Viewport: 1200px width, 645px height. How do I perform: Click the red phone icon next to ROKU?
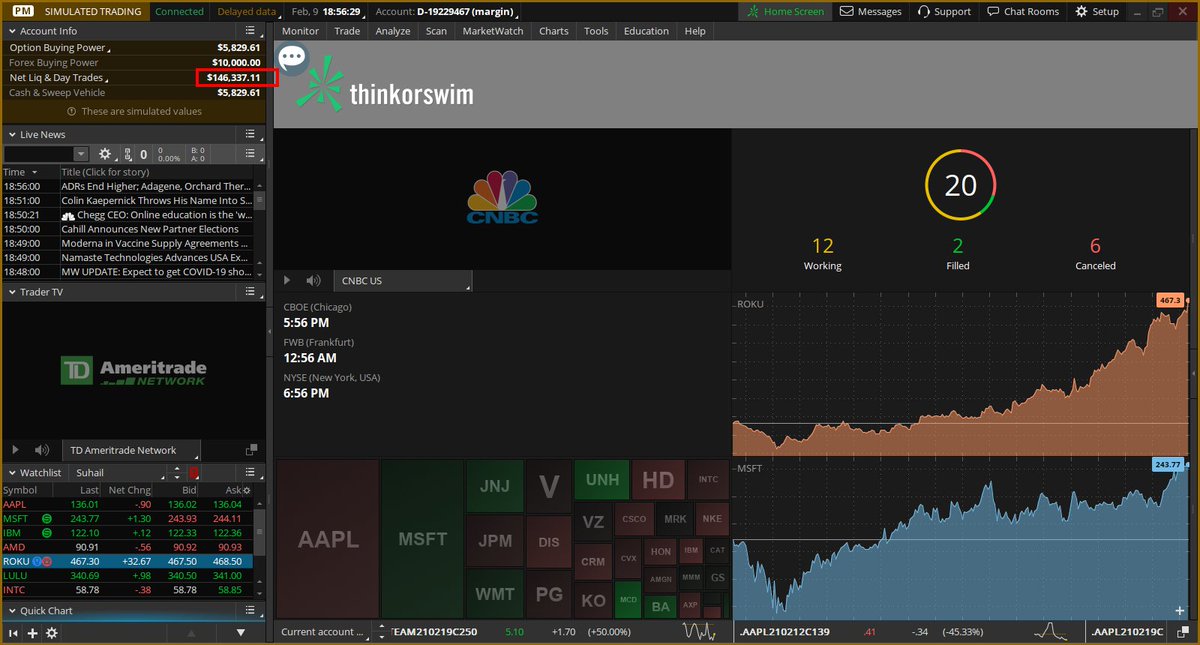pyautogui.click(x=46, y=562)
